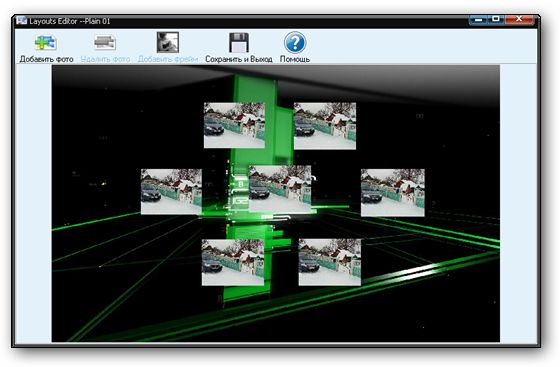Click the greyed Удалить фото icon

pos(105,42)
